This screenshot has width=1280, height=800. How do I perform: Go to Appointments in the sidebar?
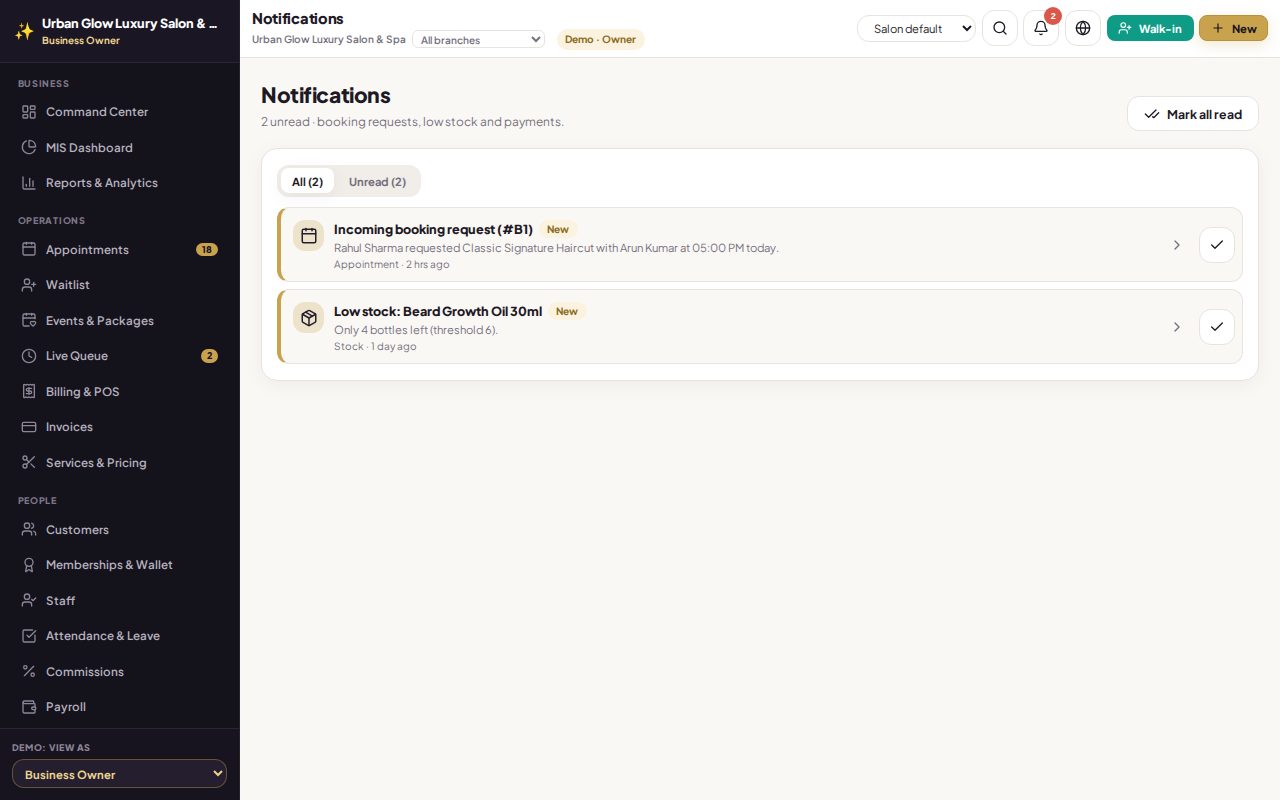[120, 249]
